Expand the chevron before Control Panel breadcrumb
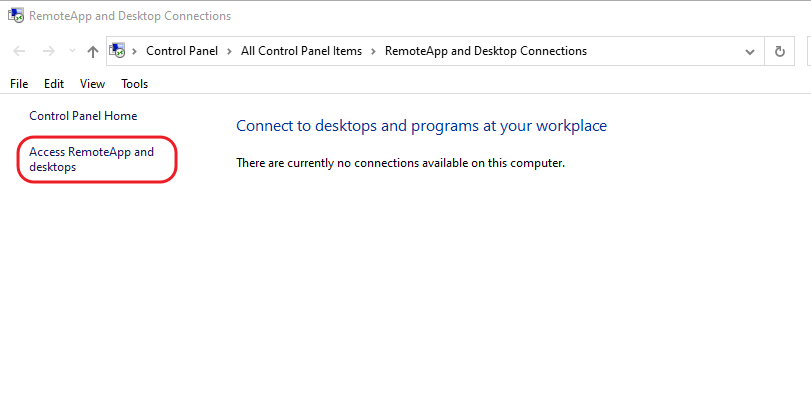The image size is (811, 404). 135,51
